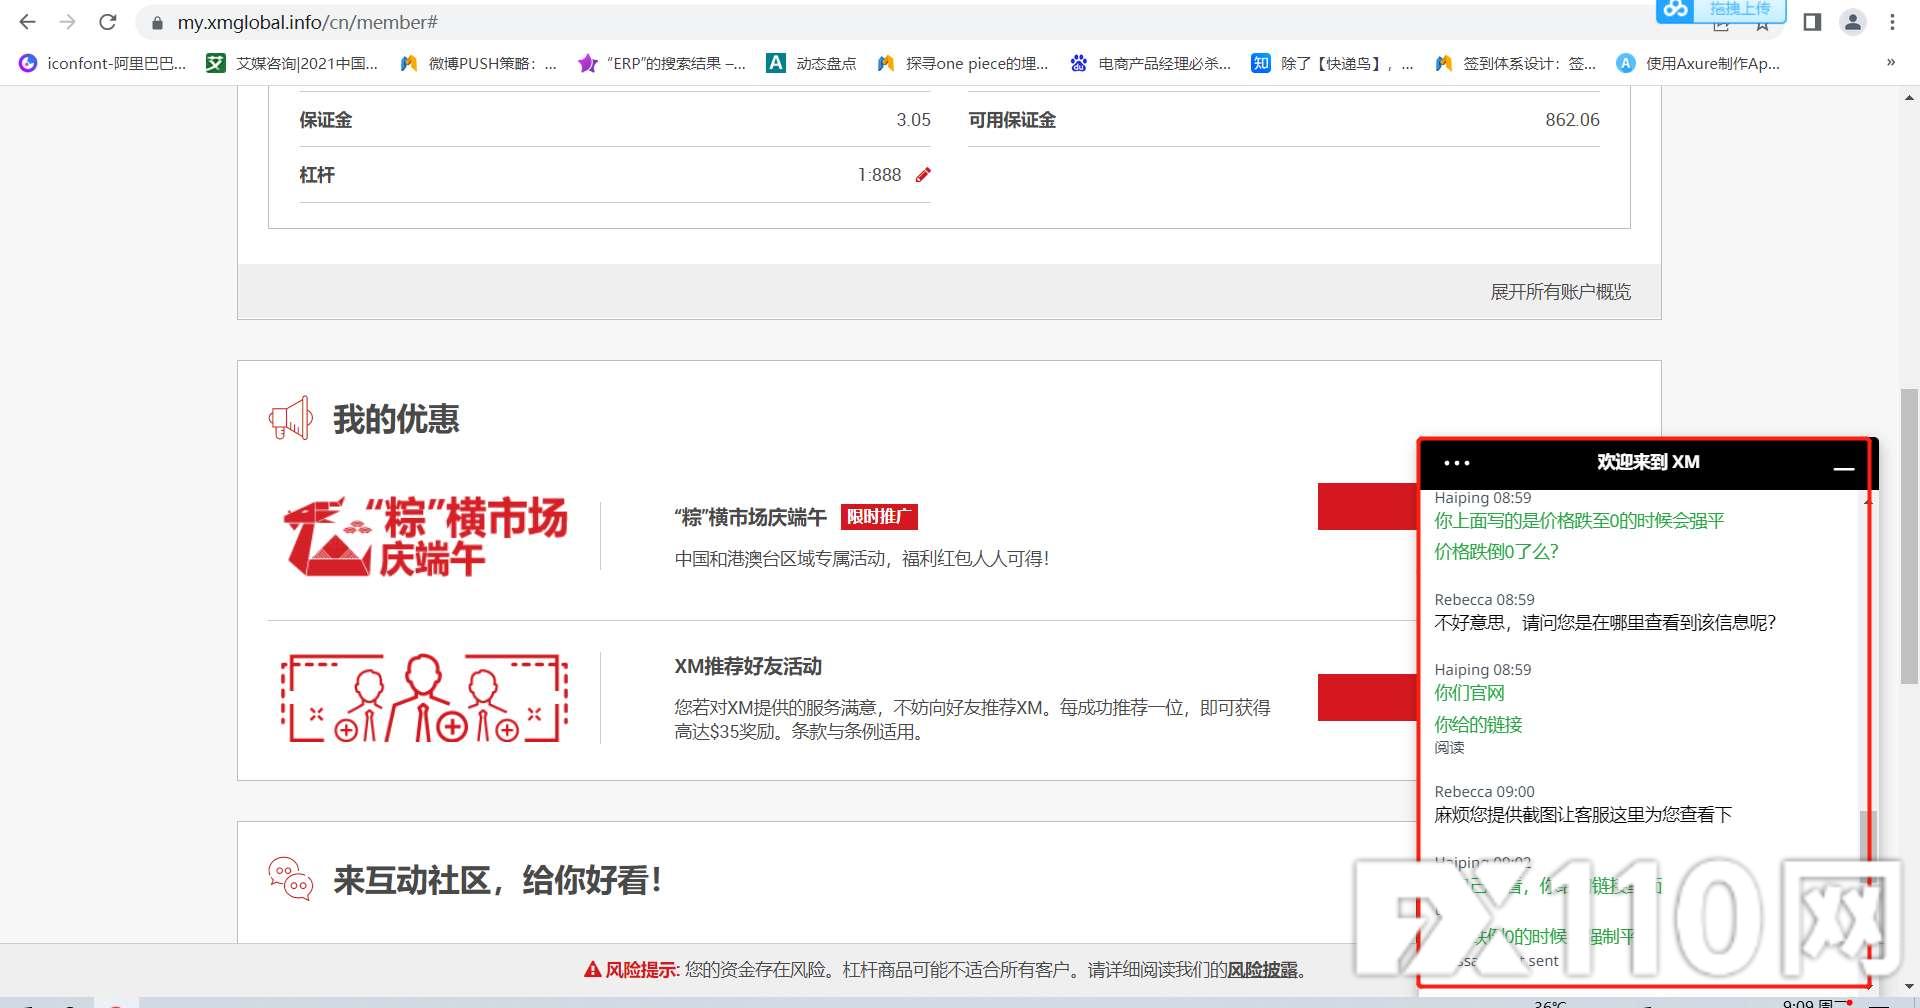Open the 微博PUSH策略 bookmark
The width and height of the screenshot is (1920, 1008).
tap(478, 63)
